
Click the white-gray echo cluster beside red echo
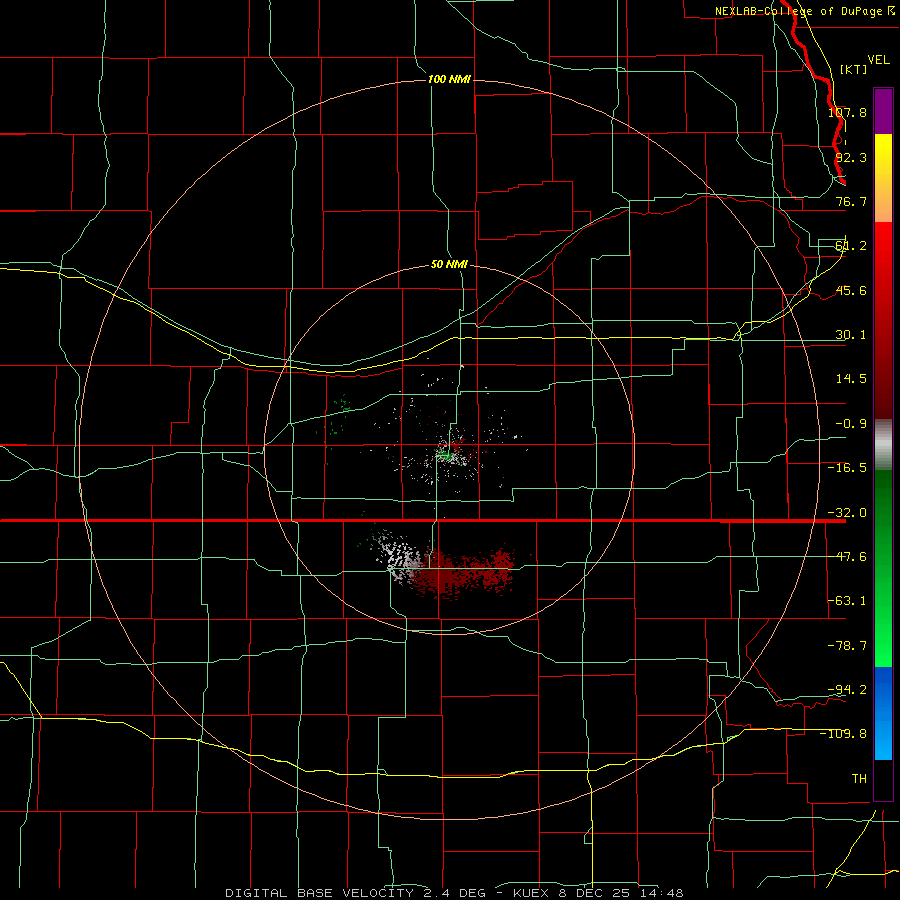click(x=397, y=556)
